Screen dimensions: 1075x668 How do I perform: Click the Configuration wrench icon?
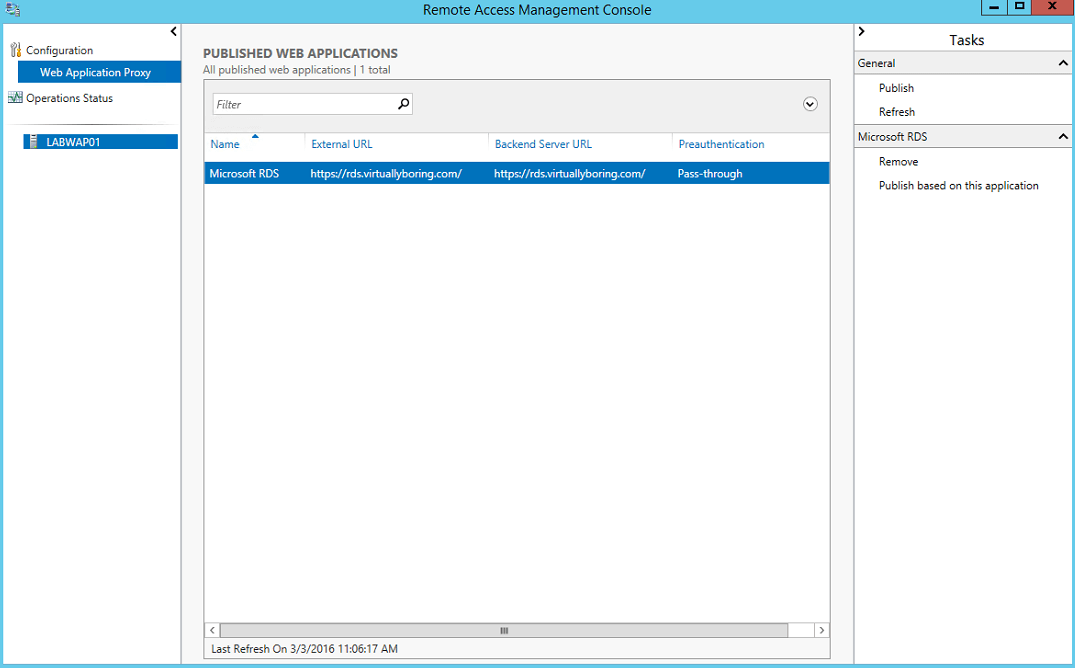16,49
